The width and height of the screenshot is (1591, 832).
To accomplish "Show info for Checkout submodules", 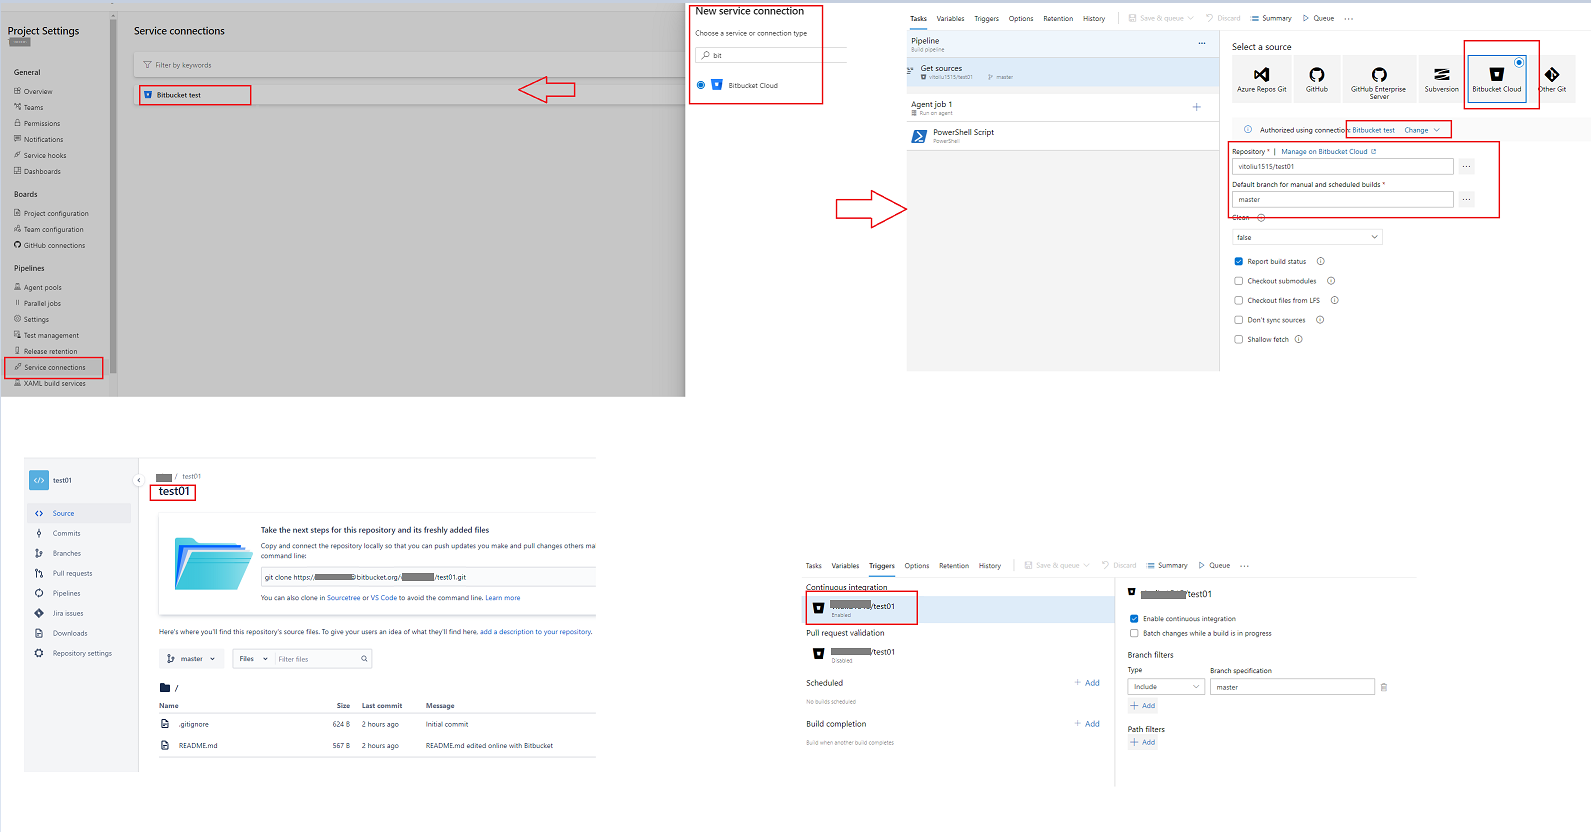I will click(1331, 281).
